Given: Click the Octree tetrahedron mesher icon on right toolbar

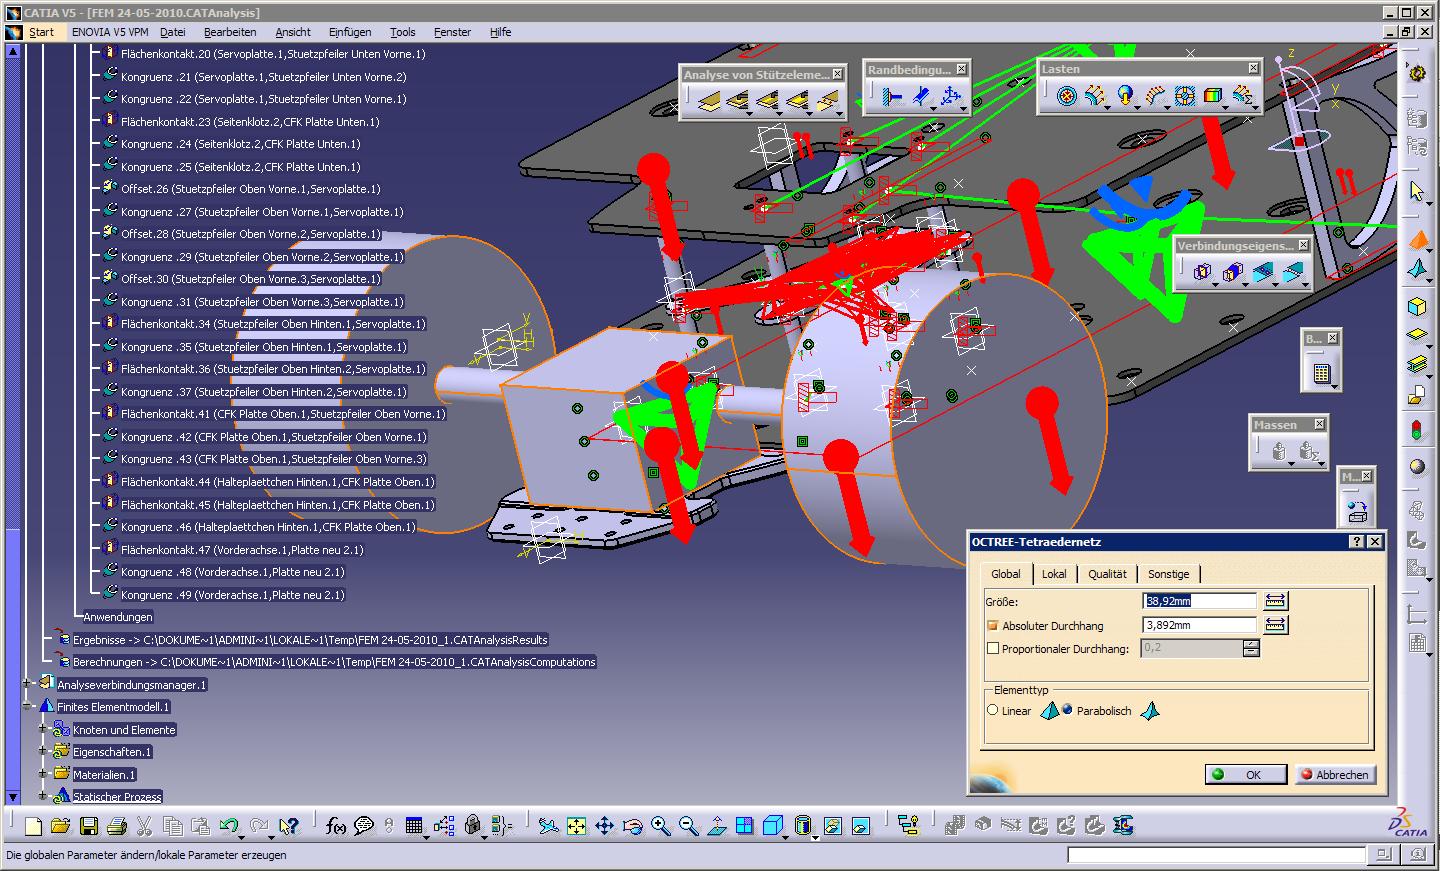Looking at the screenshot, I should click(x=1416, y=241).
